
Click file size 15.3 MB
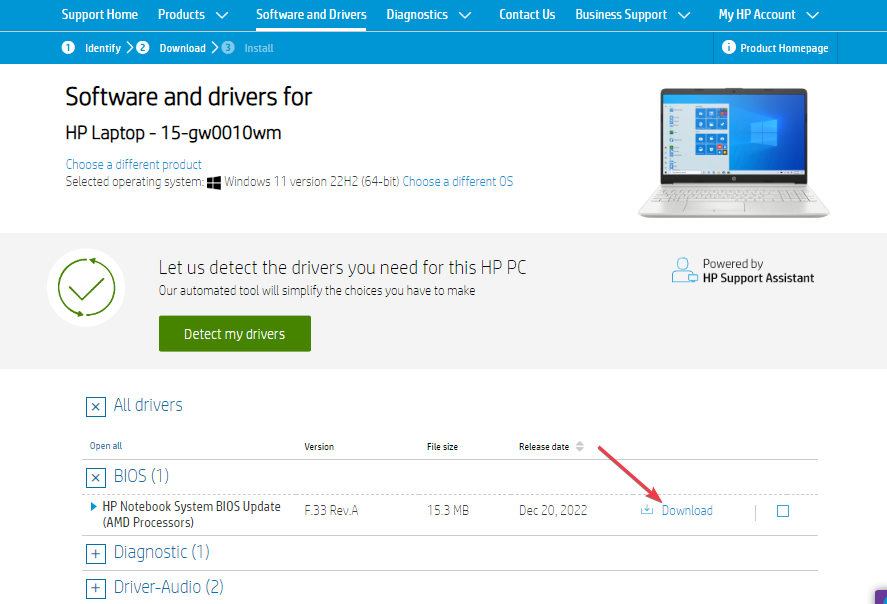coord(448,510)
